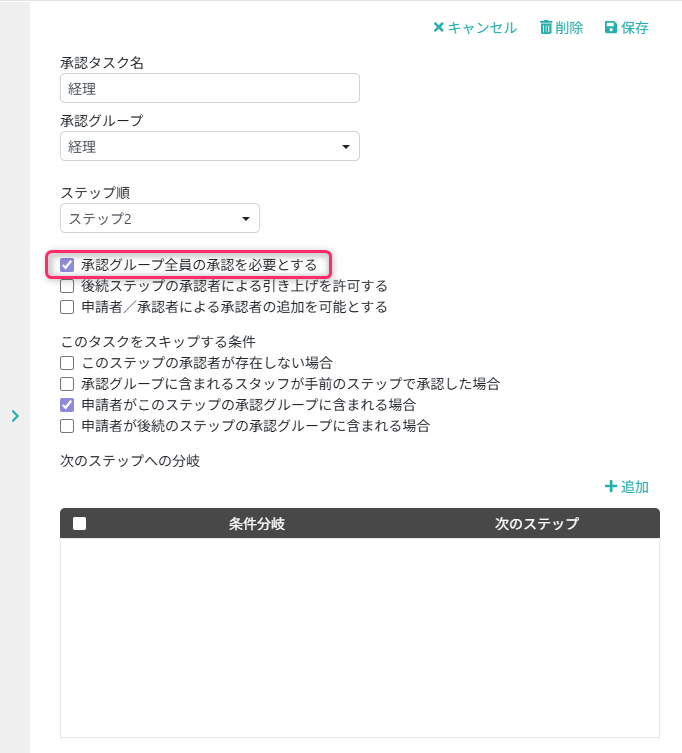Open the ステップ順 dropdown showing ステップ2
This screenshot has width=682, height=753.
pyautogui.click(x=159, y=219)
